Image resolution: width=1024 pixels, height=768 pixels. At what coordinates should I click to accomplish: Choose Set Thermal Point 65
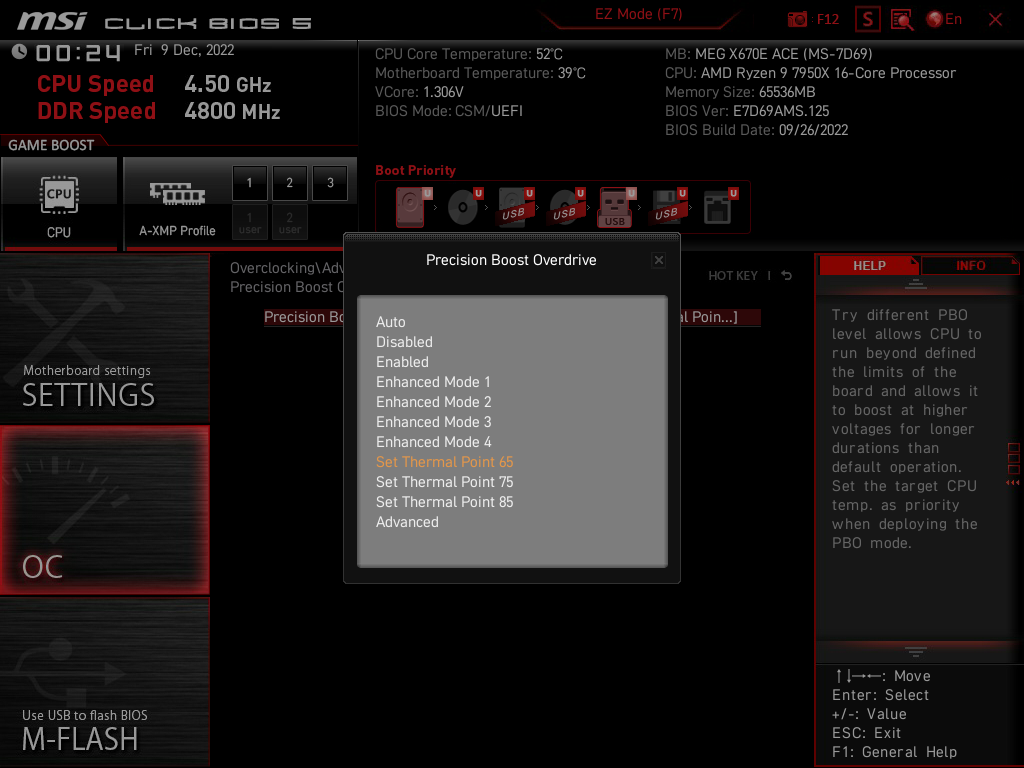click(445, 462)
